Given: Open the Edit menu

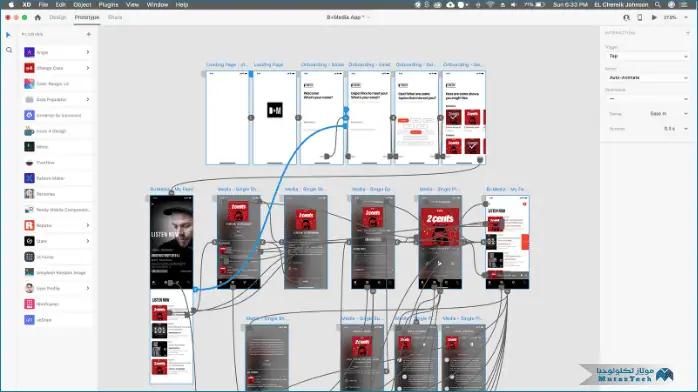Looking at the screenshot, I should [x=61, y=4].
